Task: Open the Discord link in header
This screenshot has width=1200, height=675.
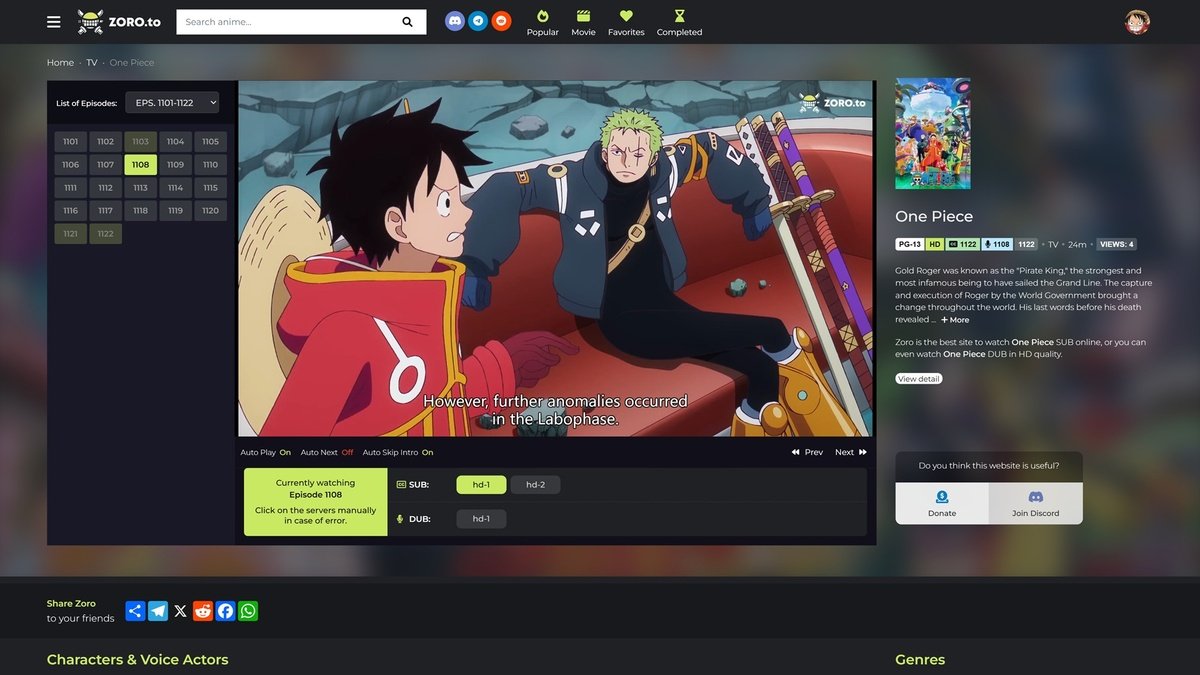Action: coord(455,21)
